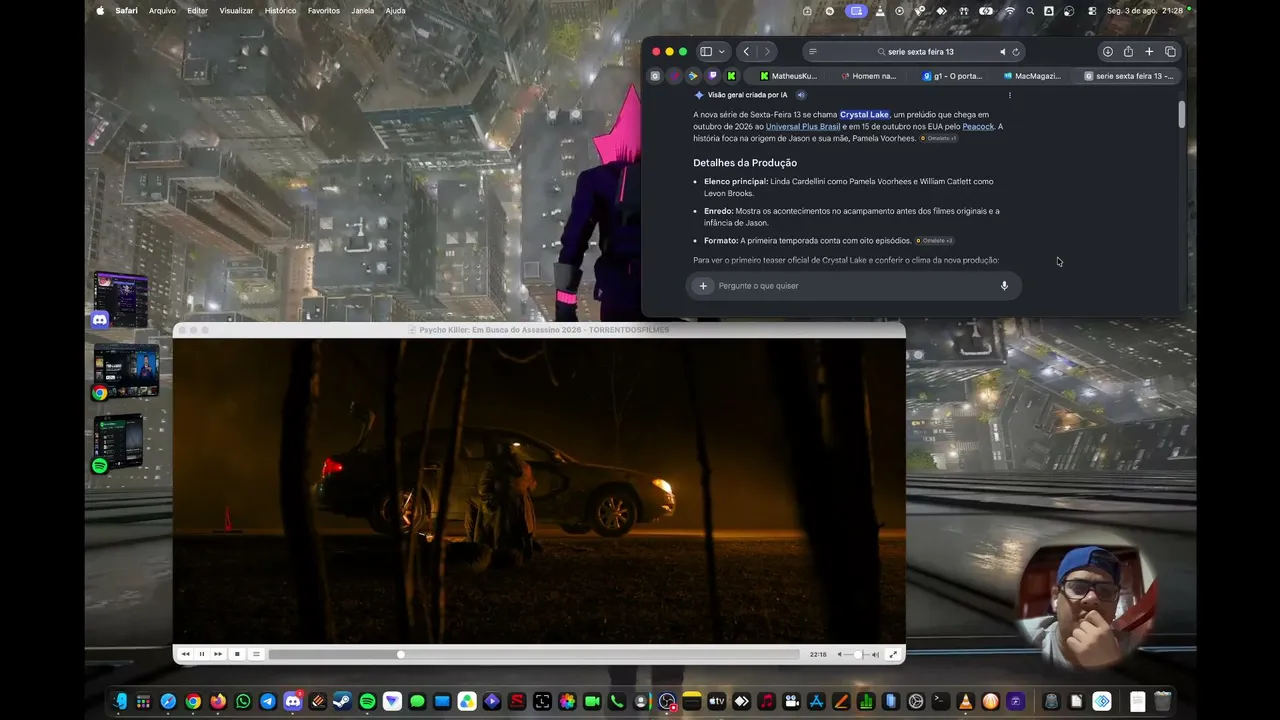This screenshot has width=1280, height=720.
Task: Open Telegram from the Dock
Action: click(x=268, y=702)
